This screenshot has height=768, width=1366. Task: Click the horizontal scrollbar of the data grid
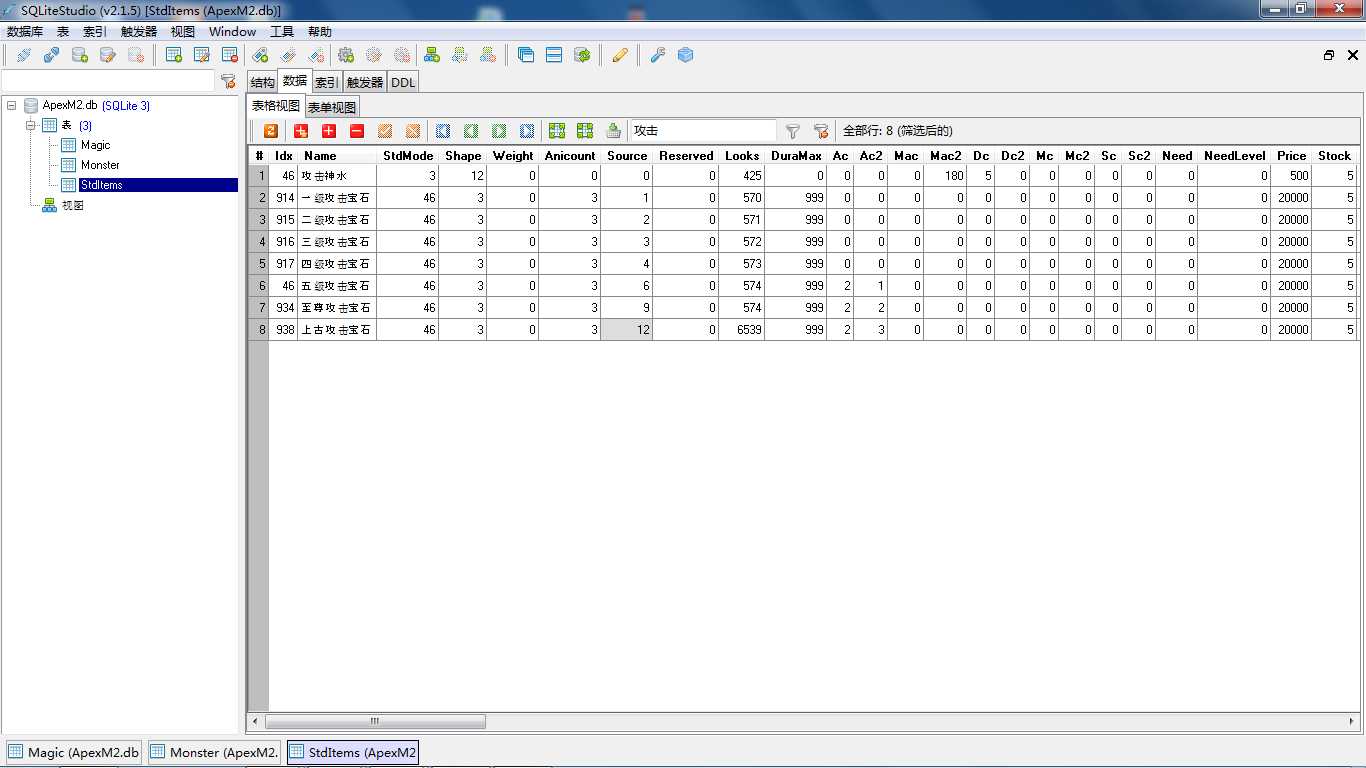[x=375, y=721]
